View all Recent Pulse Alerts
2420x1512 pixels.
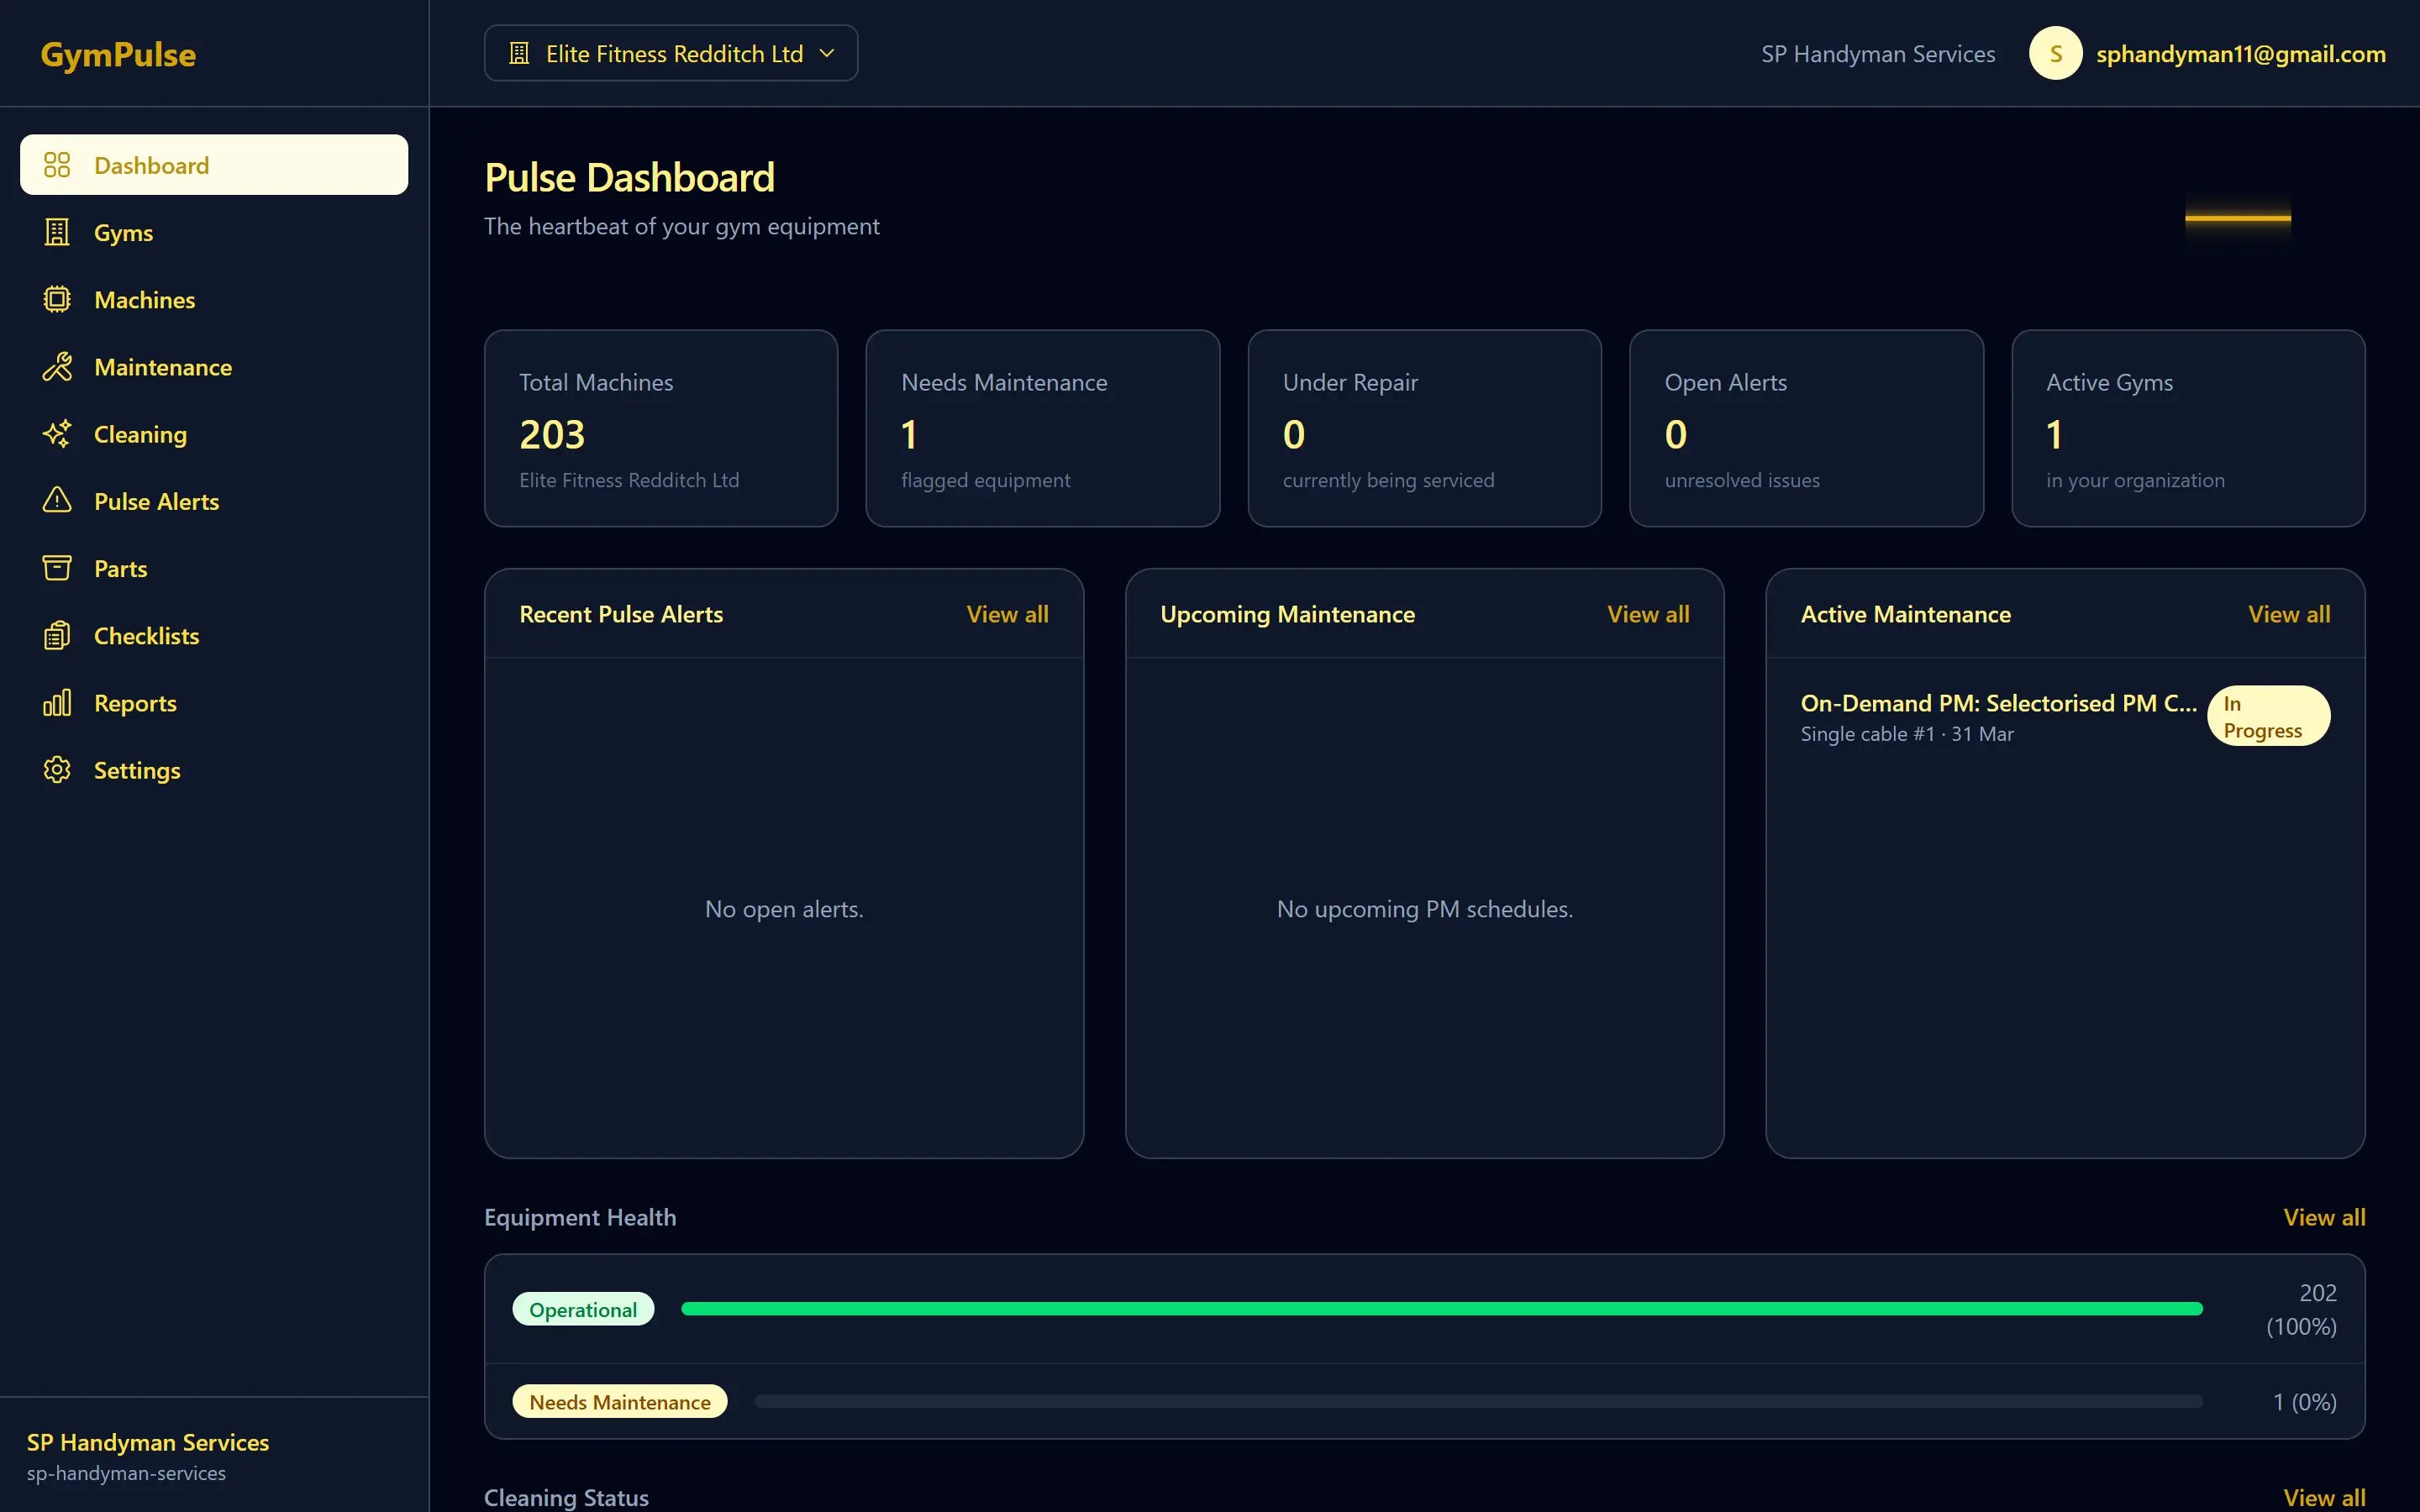(x=1007, y=614)
